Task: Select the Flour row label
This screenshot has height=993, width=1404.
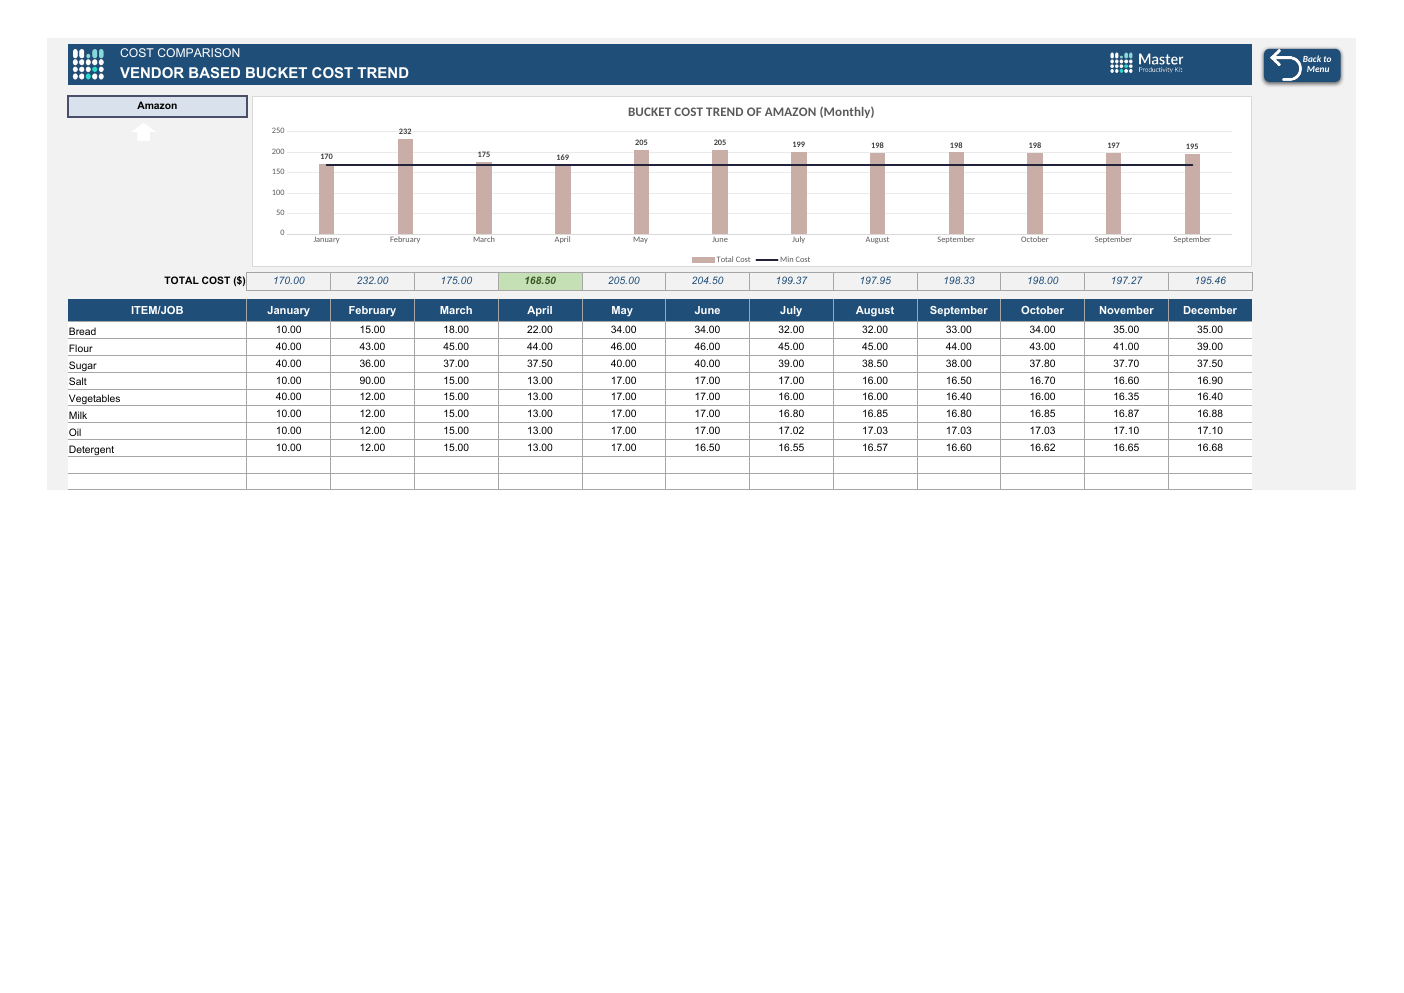Action: tap(80, 349)
